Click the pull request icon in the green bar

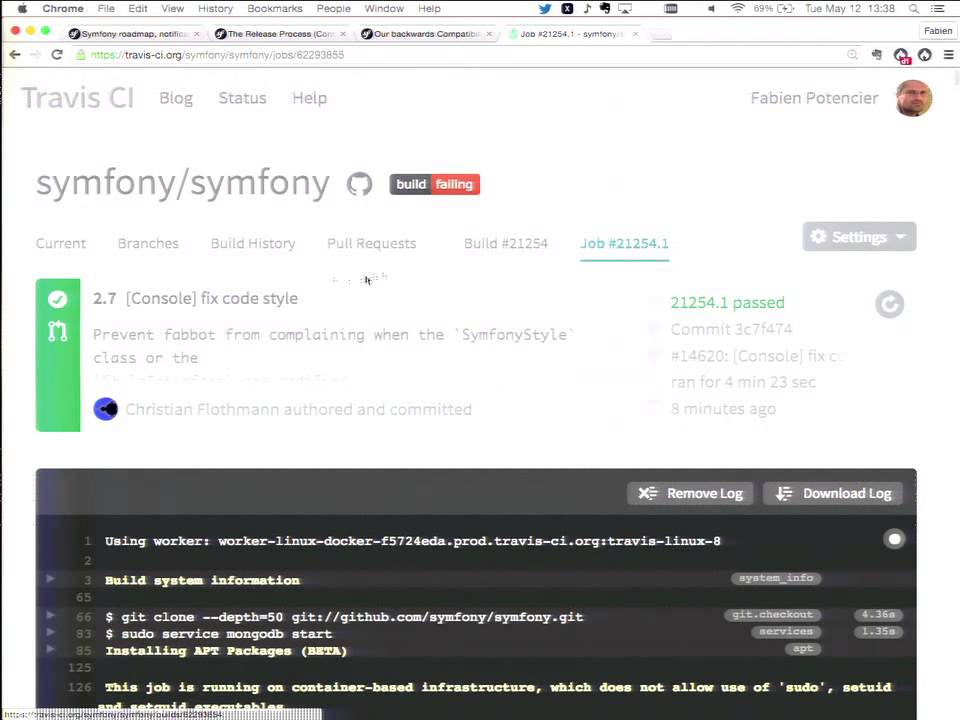(58, 331)
